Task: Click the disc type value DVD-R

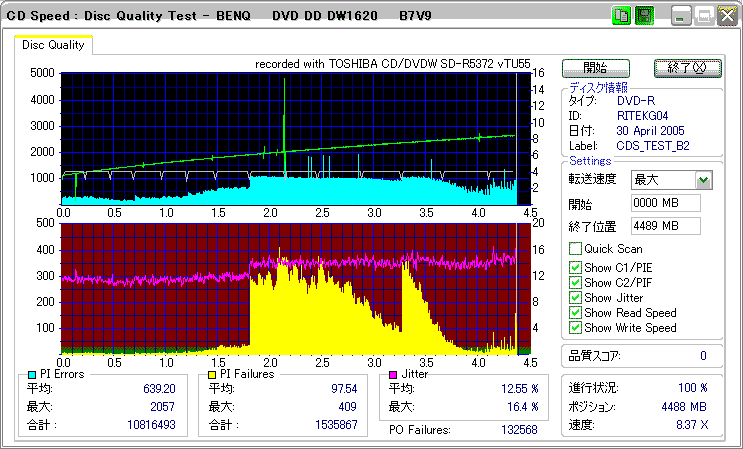Action: pos(636,101)
